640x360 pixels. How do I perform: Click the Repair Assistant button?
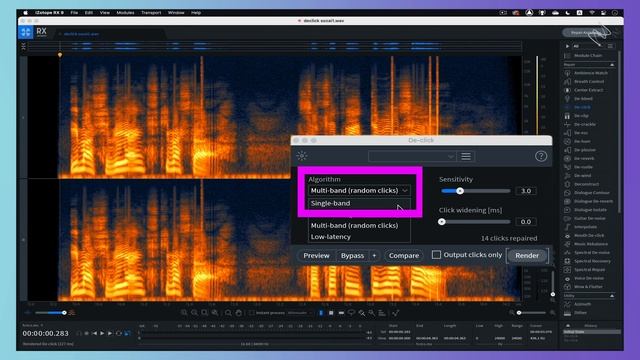[584, 33]
